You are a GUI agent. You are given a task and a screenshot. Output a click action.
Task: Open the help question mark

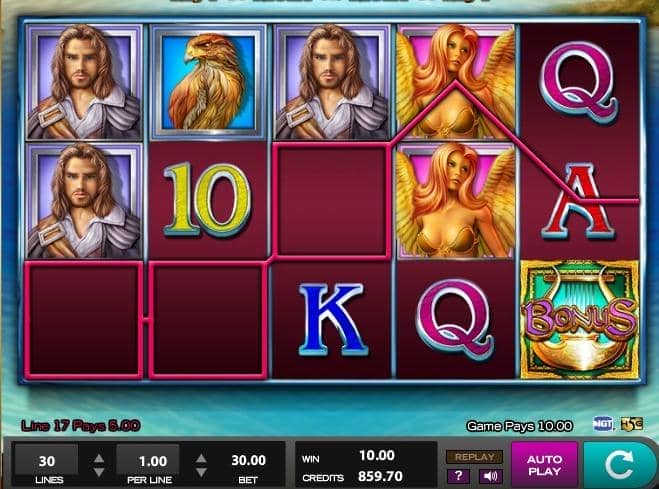[x=459, y=476]
